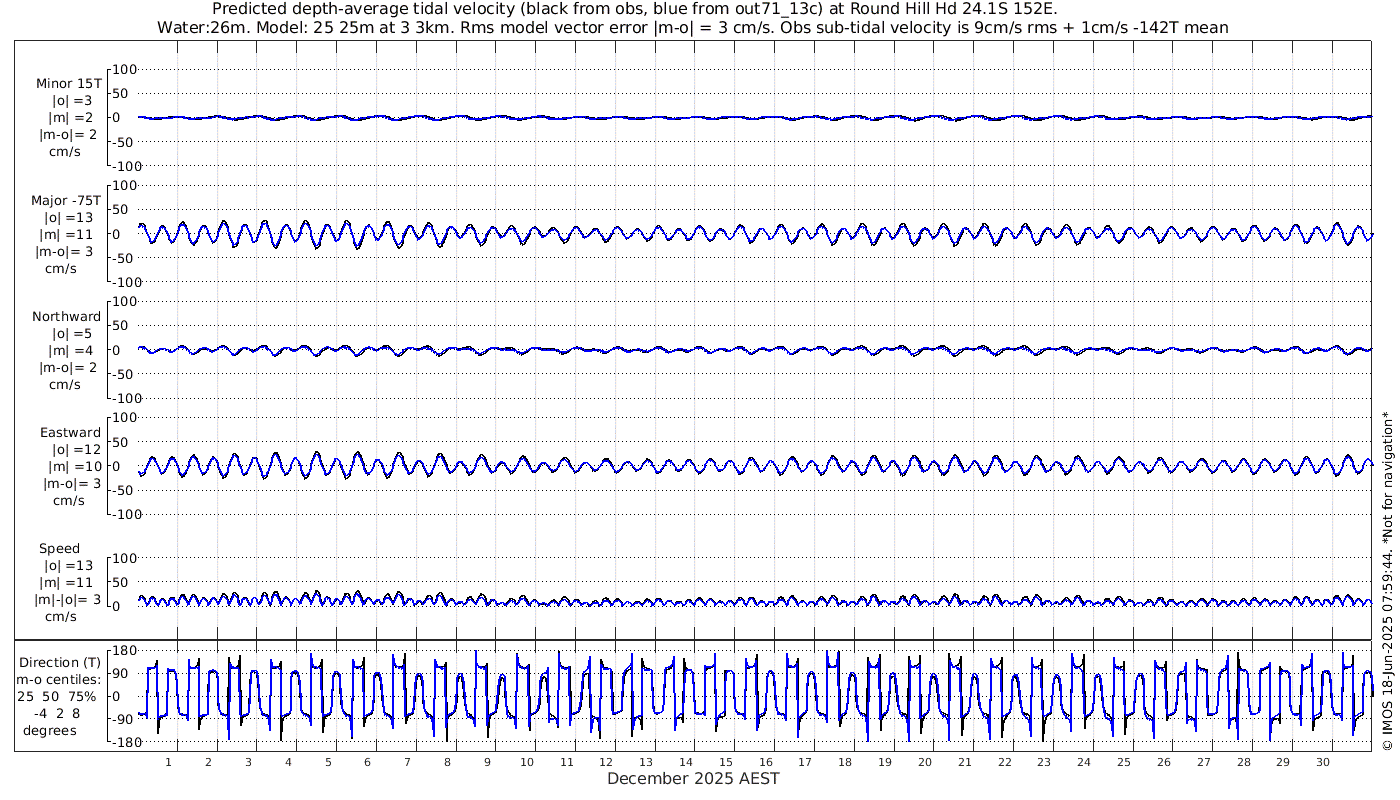Click the 'Direction (T)' panel label
The height and width of the screenshot is (800, 1400).
coord(60,662)
